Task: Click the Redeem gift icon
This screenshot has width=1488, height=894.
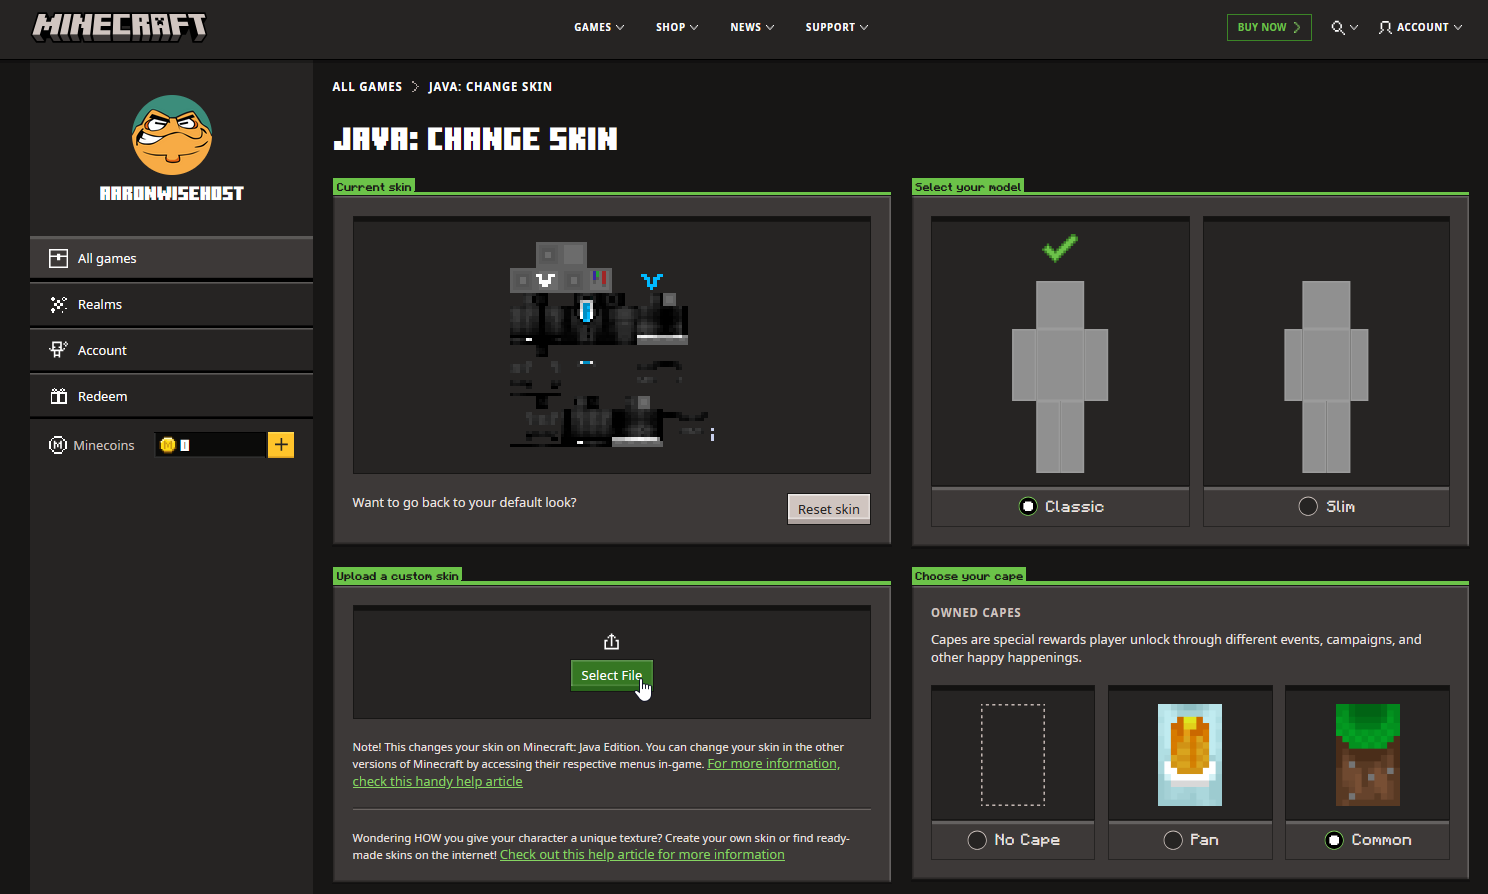Action: click(59, 396)
